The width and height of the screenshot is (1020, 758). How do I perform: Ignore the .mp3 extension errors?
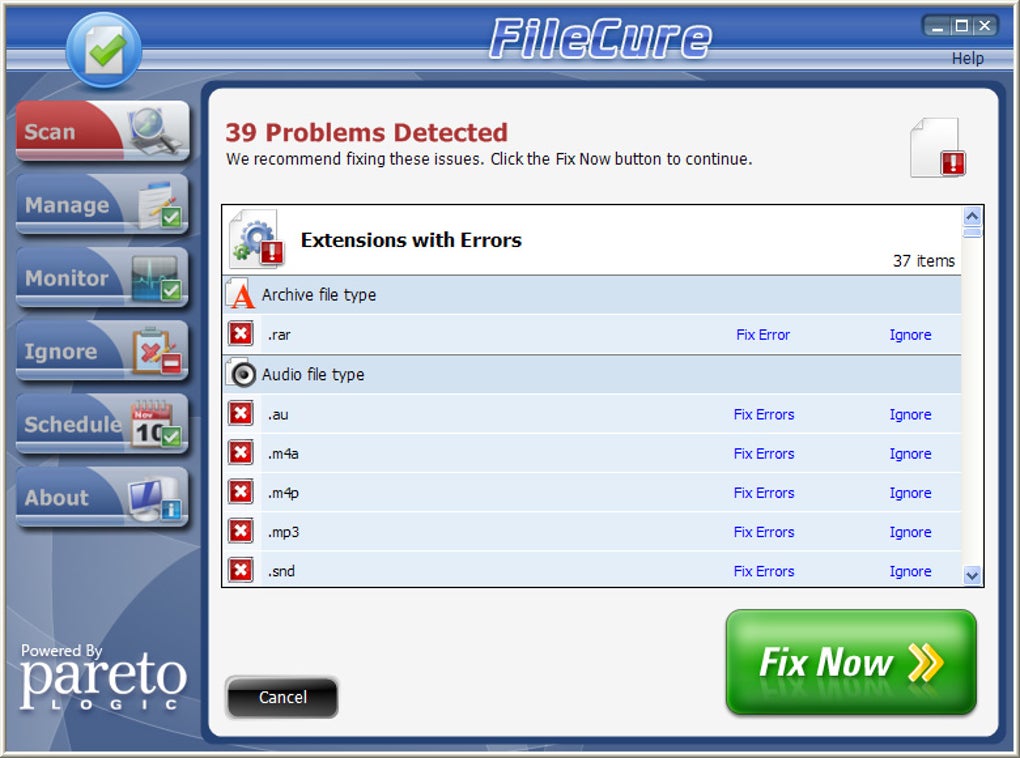tap(910, 532)
